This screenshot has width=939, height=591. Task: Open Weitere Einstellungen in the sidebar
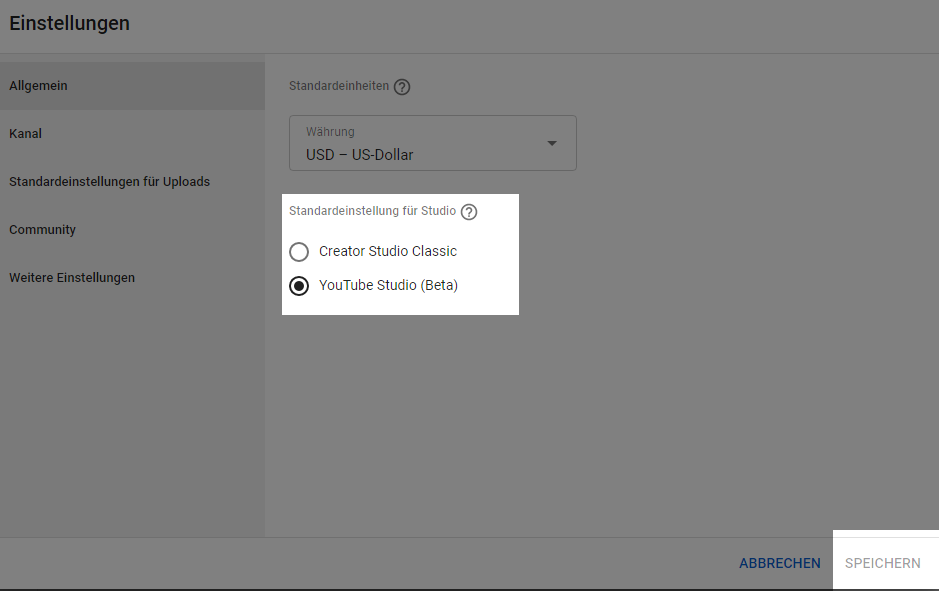(x=72, y=278)
